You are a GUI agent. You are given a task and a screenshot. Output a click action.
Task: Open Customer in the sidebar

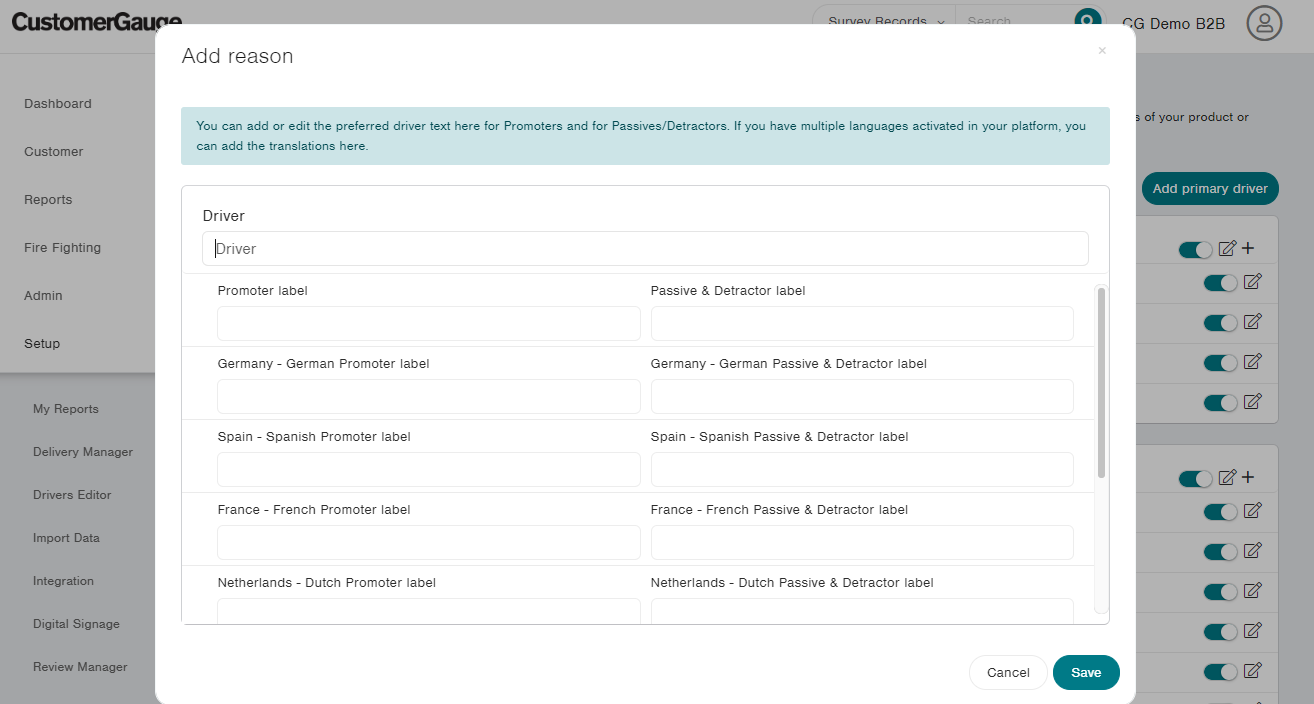(x=54, y=152)
